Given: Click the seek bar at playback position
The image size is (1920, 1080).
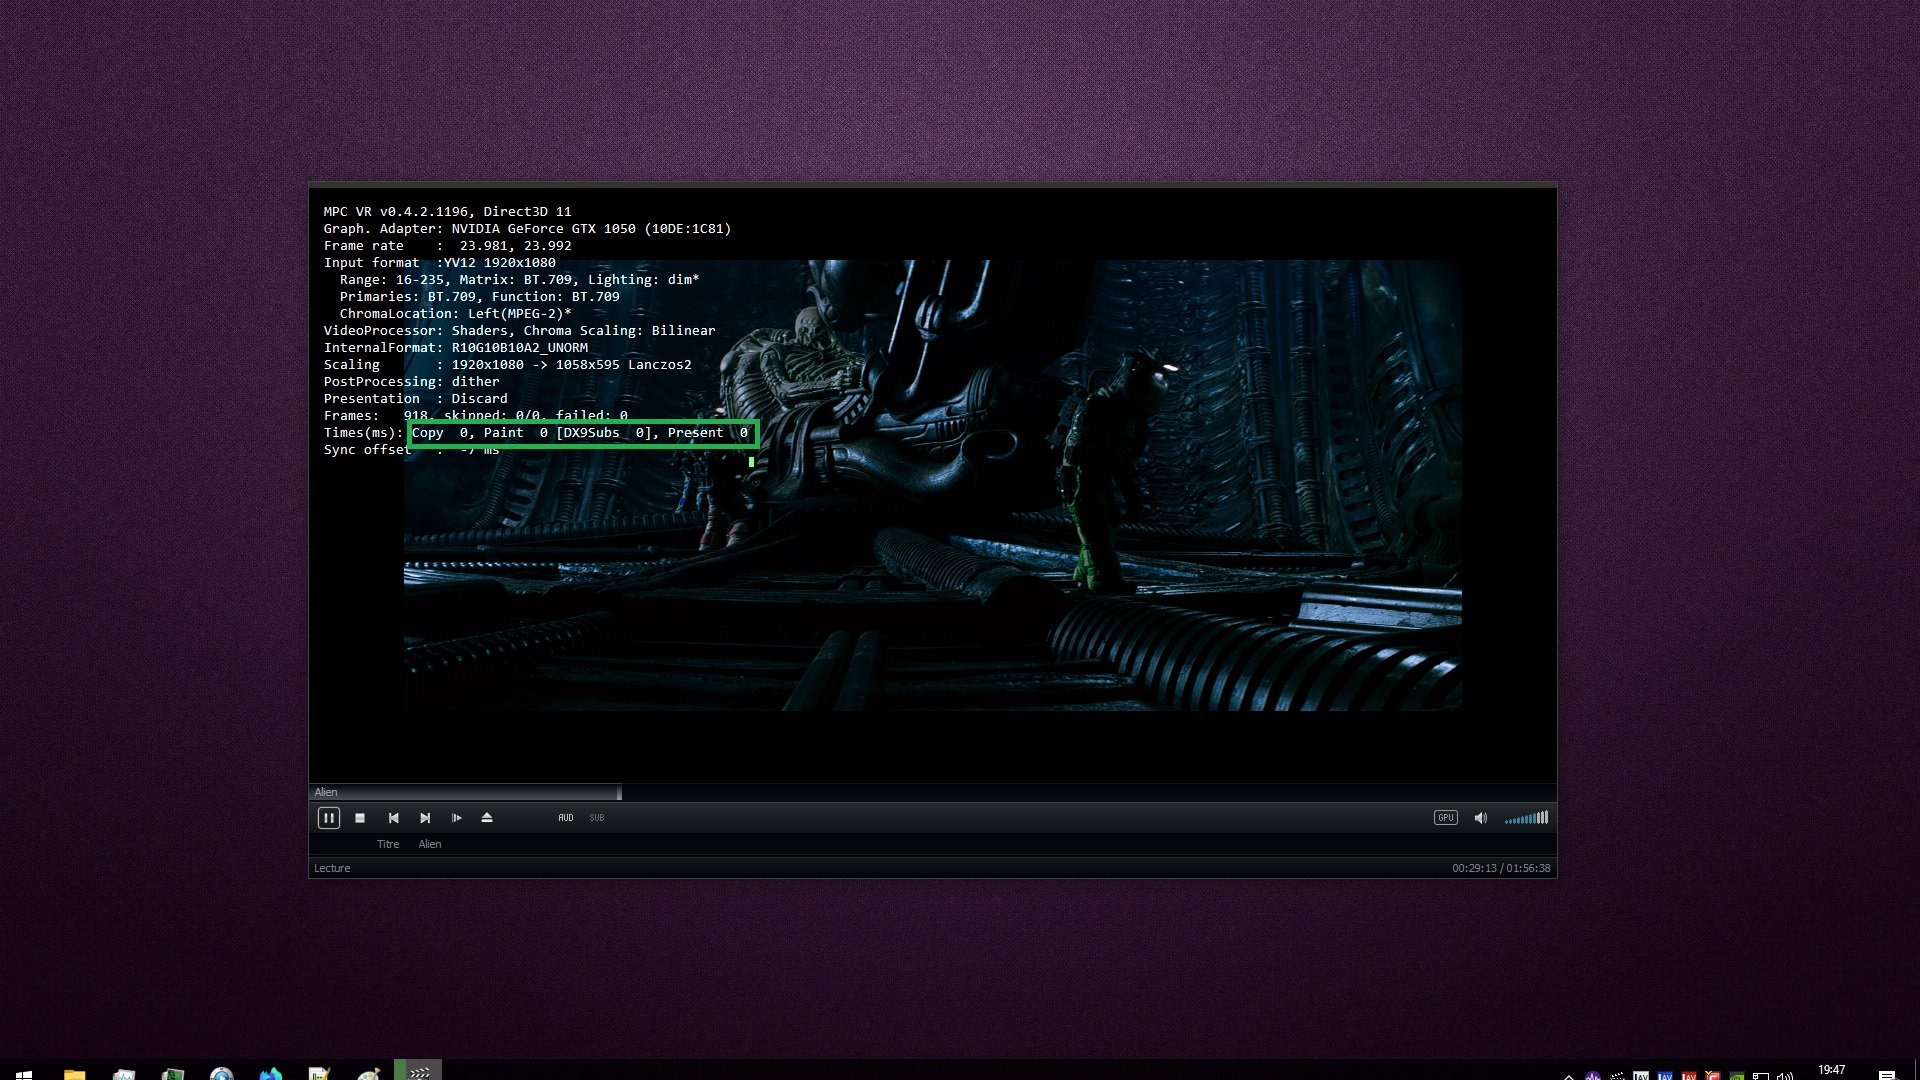Looking at the screenshot, I should click(620, 792).
